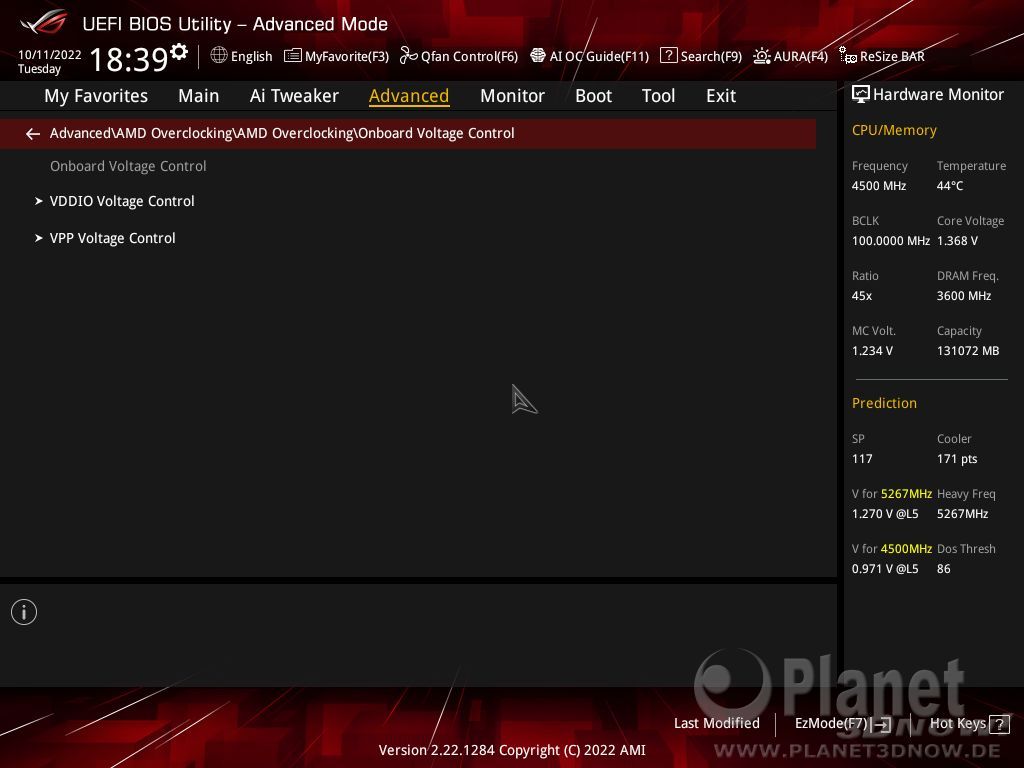Click CPU/Memory section heading
Viewport: 1024px width, 768px height.
tap(894, 130)
